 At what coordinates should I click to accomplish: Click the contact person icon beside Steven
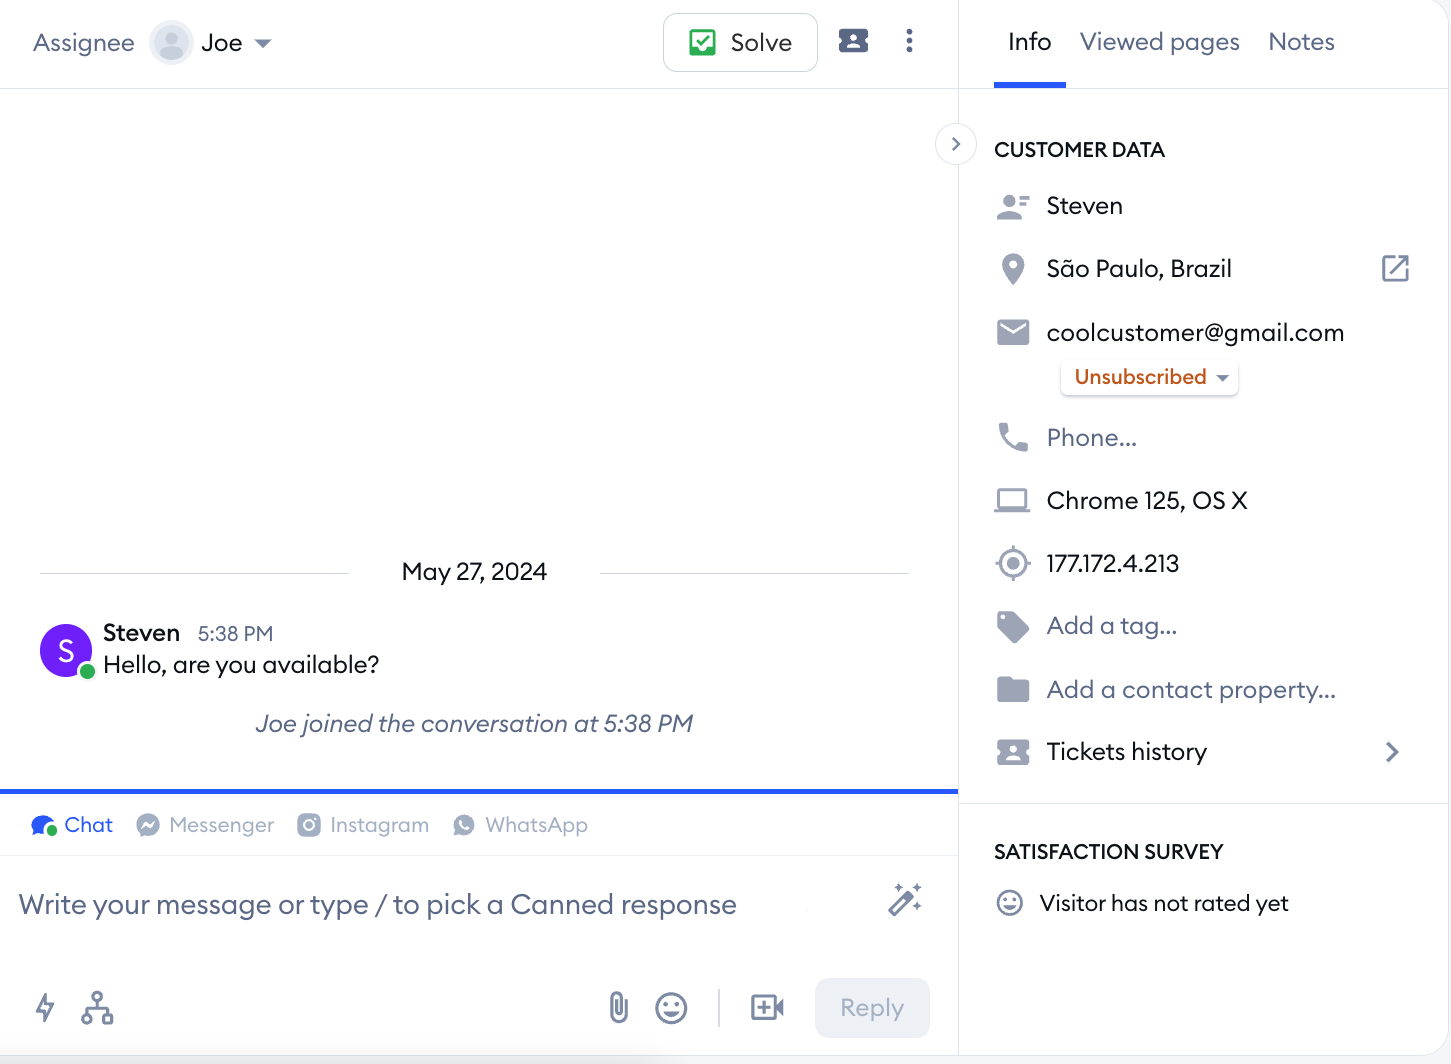(x=1013, y=206)
